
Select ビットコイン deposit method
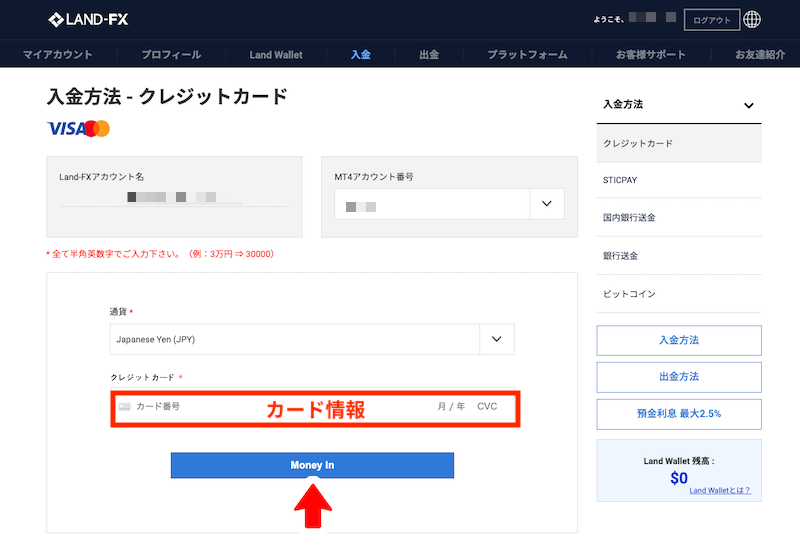(679, 294)
